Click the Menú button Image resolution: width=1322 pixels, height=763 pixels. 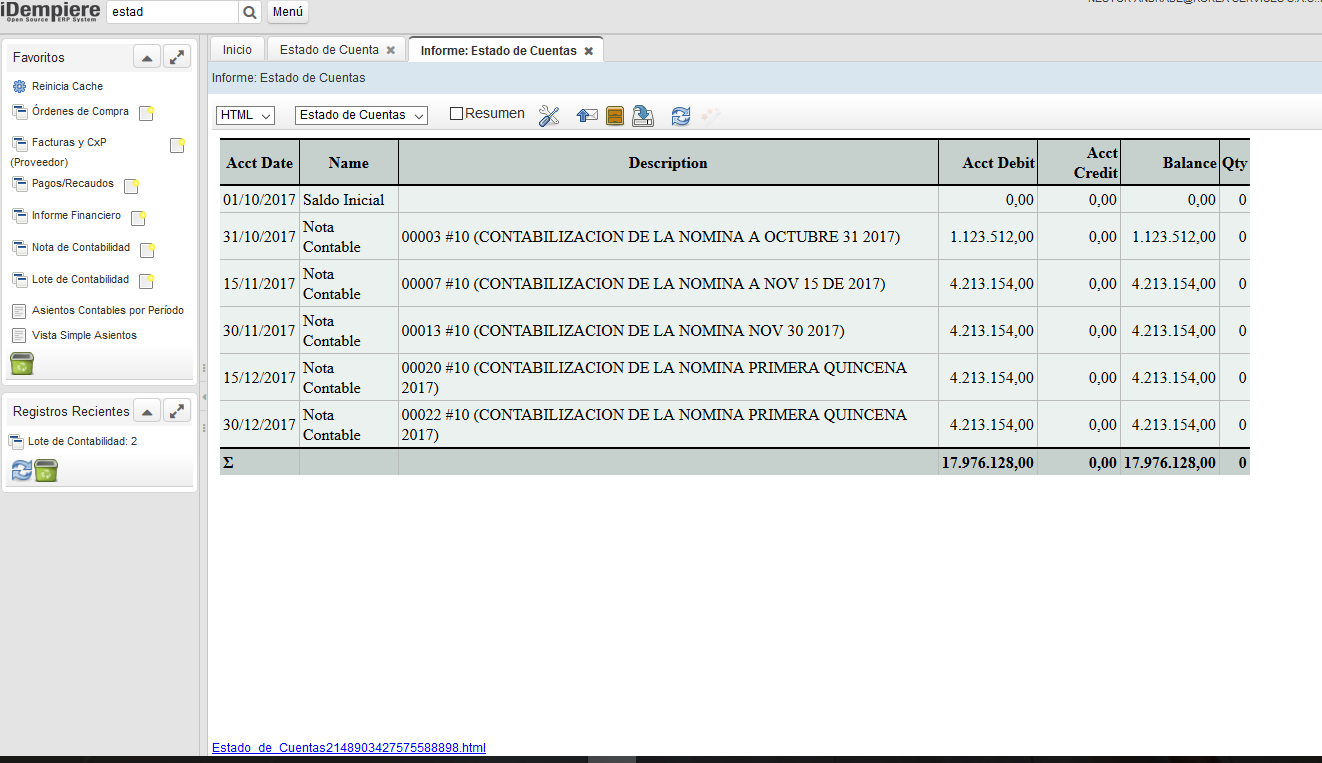pyautogui.click(x=288, y=13)
